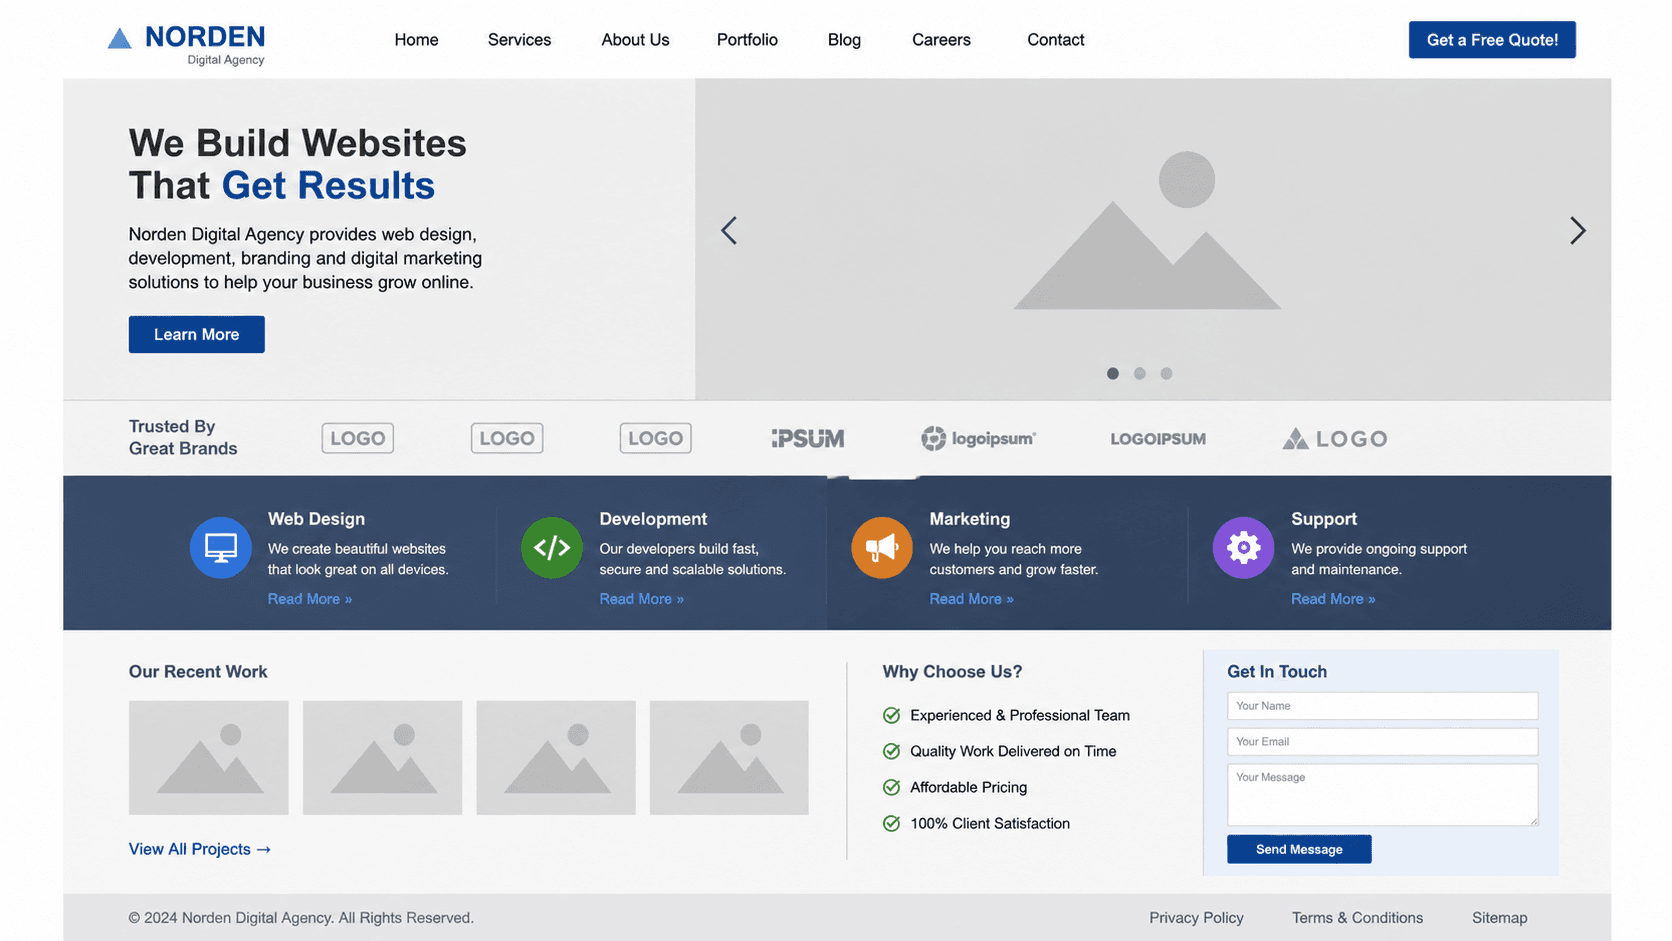Image resolution: width=1672 pixels, height=941 pixels.
Task: Advance slider with the right arrow
Action: pos(1577,231)
